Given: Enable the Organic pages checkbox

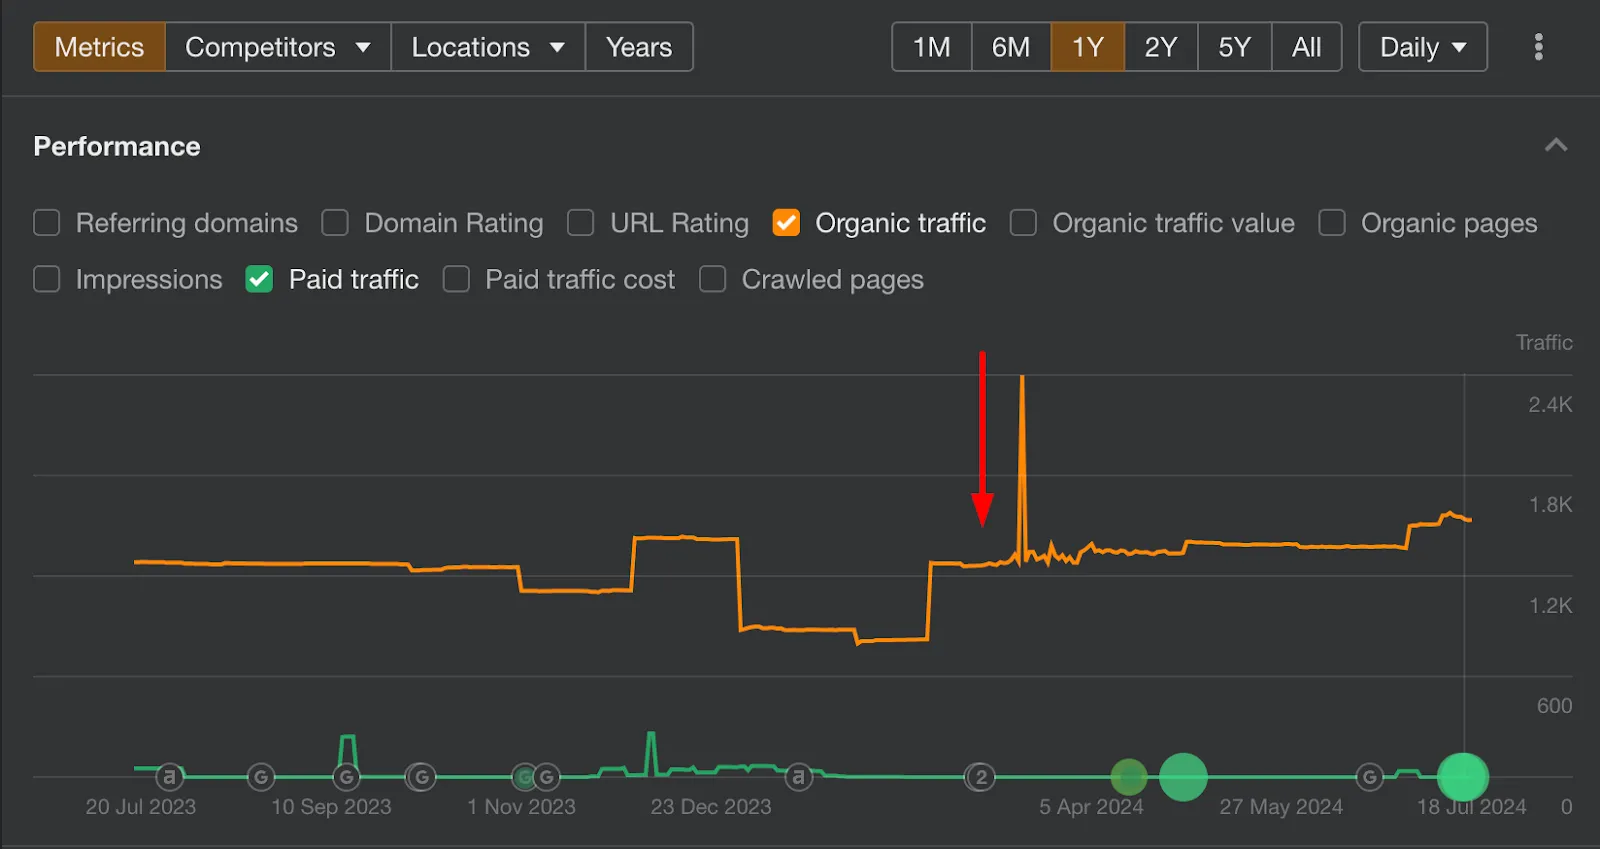Looking at the screenshot, I should 1332,222.
